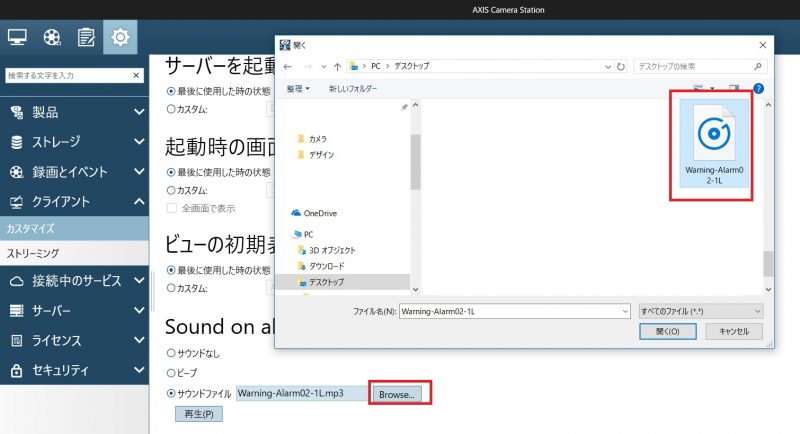Select カスタム under 起動時の画面 section
This screenshot has width=800, height=434.
coord(171,190)
